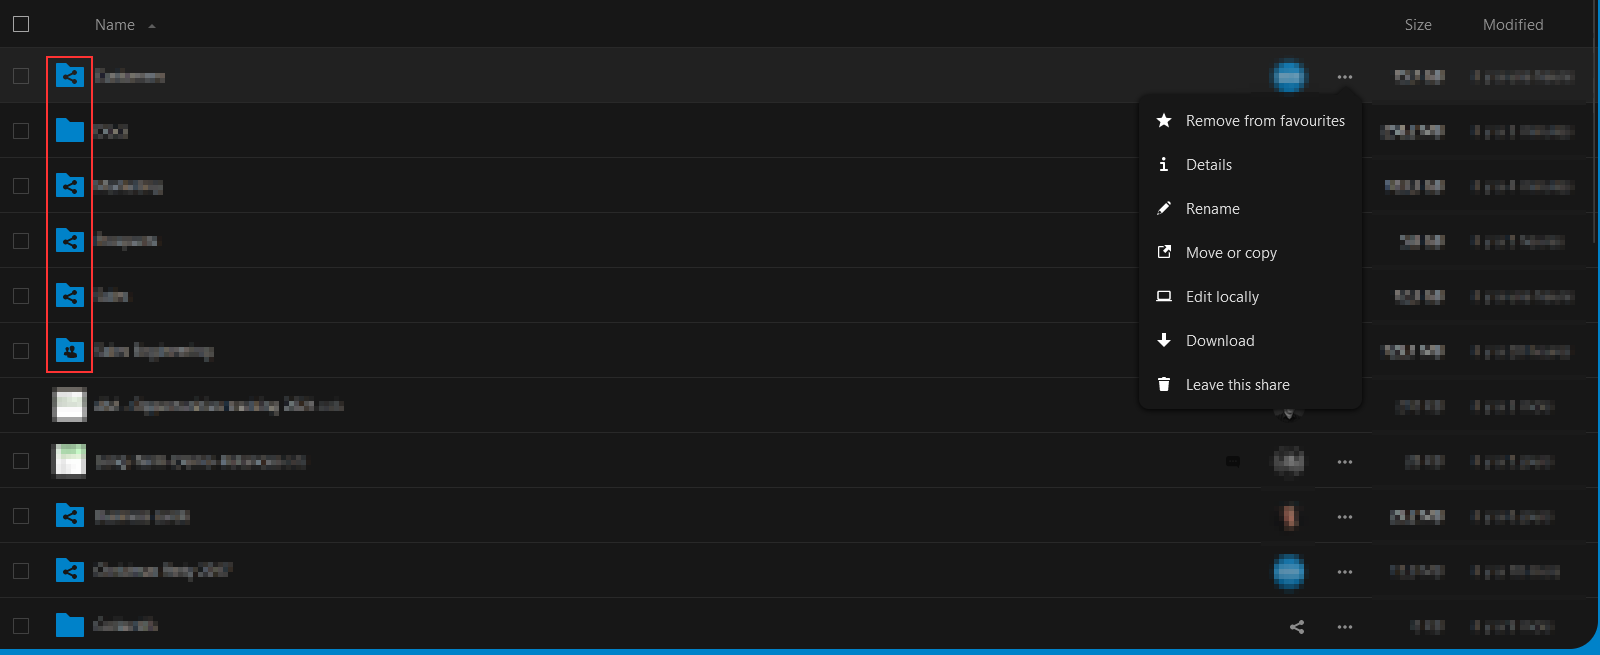This screenshot has width=1600, height=655.
Task: Click the star icon beside Remove from favourites
Action: pos(1164,120)
